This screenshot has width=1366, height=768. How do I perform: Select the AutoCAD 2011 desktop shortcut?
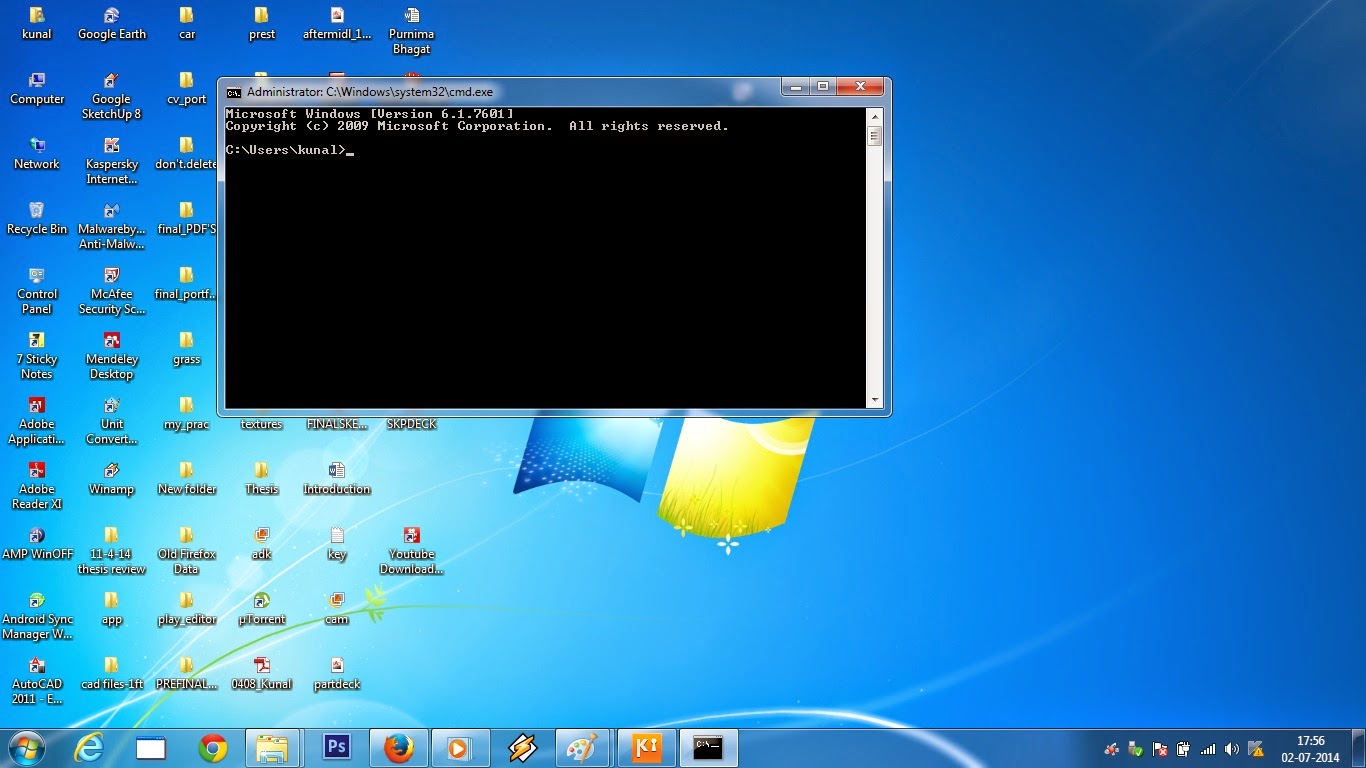point(37,681)
